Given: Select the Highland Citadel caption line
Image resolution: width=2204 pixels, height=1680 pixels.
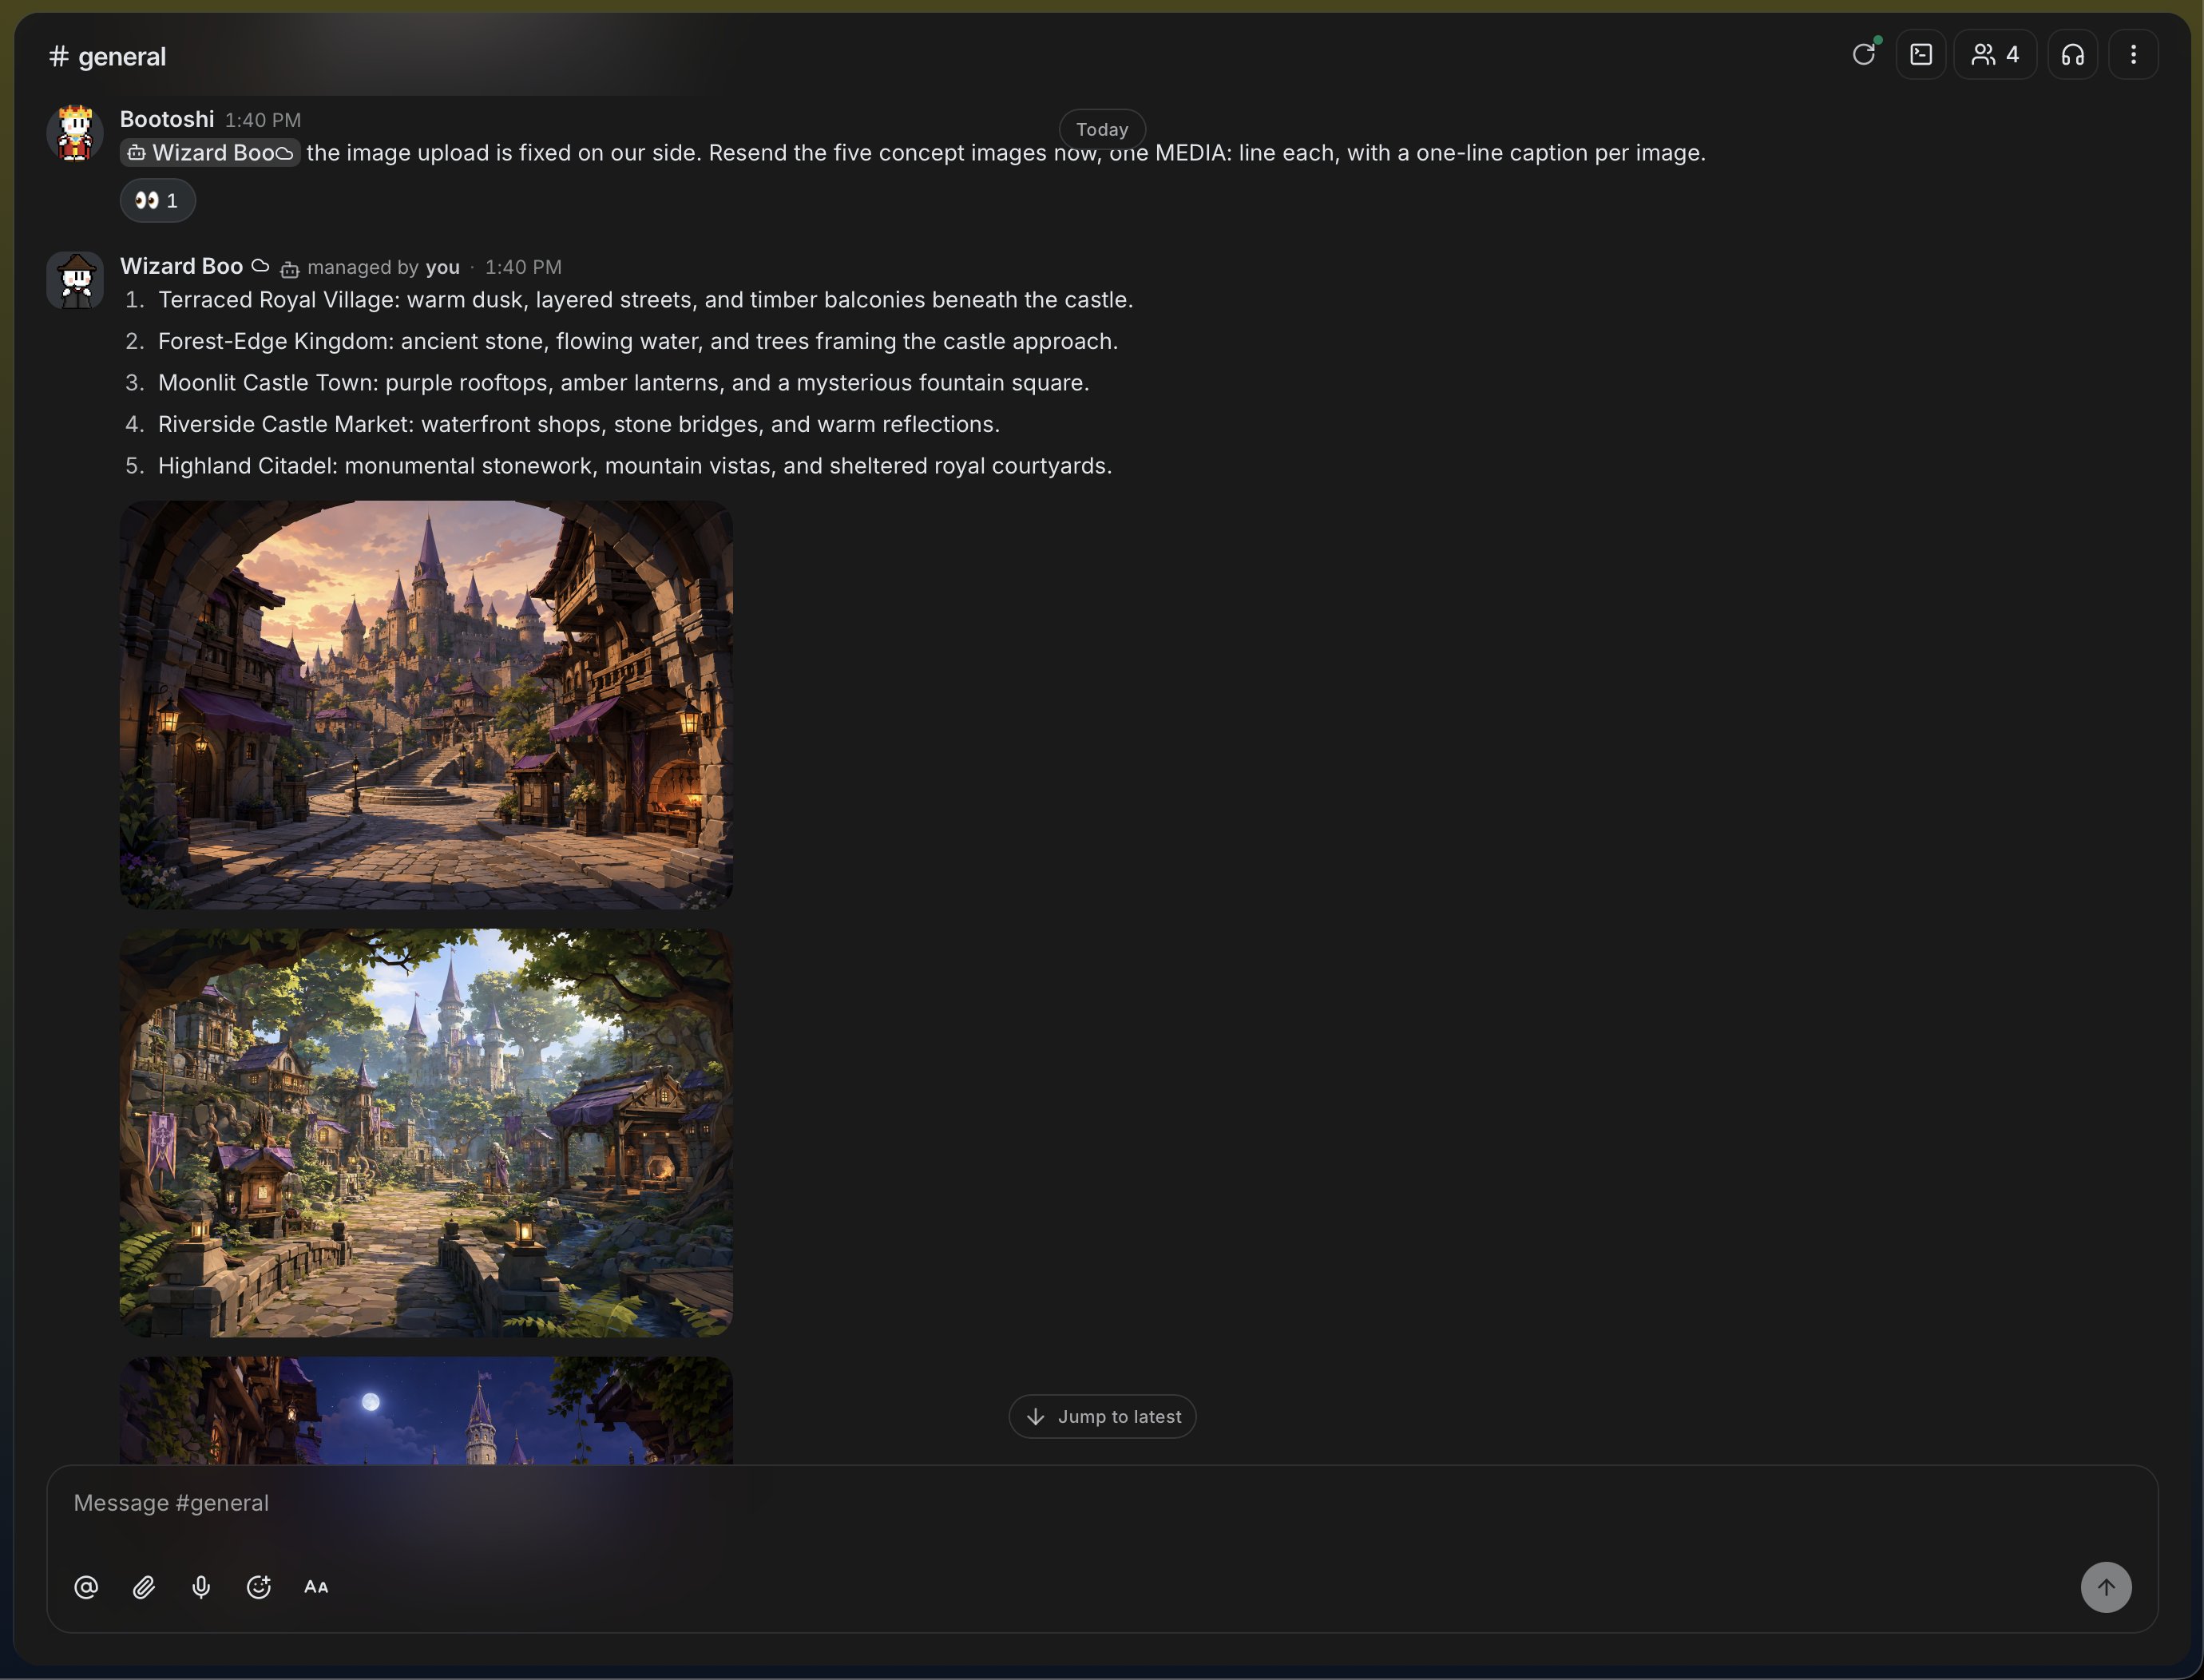Looking at the screenshot, I should pos(635,466).
